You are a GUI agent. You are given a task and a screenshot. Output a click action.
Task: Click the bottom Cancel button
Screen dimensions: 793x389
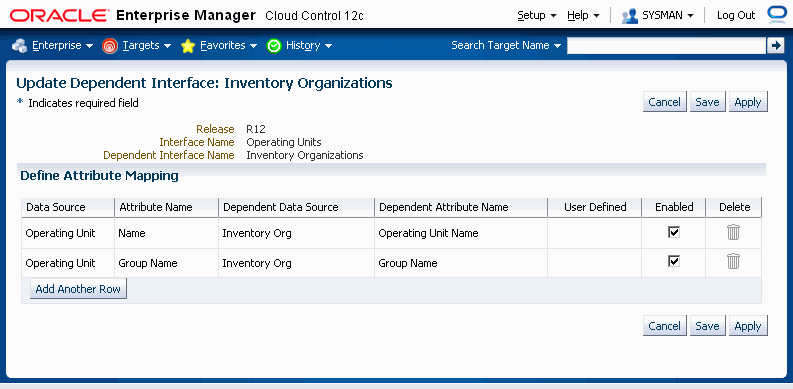pos(665,326)
